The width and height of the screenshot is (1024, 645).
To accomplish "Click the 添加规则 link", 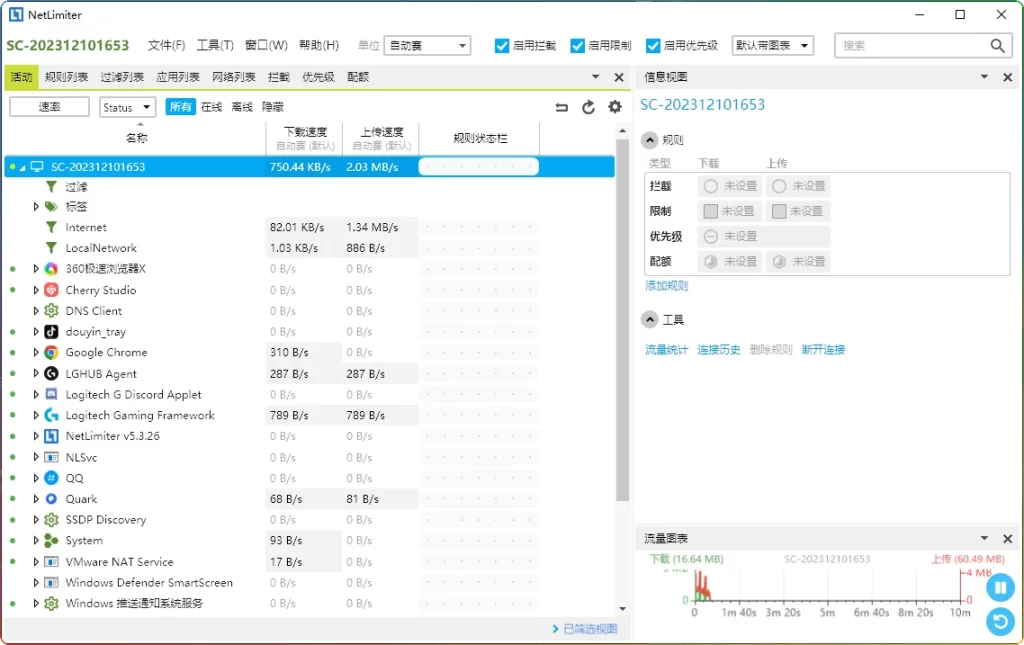I will click(x=665, y=286).
